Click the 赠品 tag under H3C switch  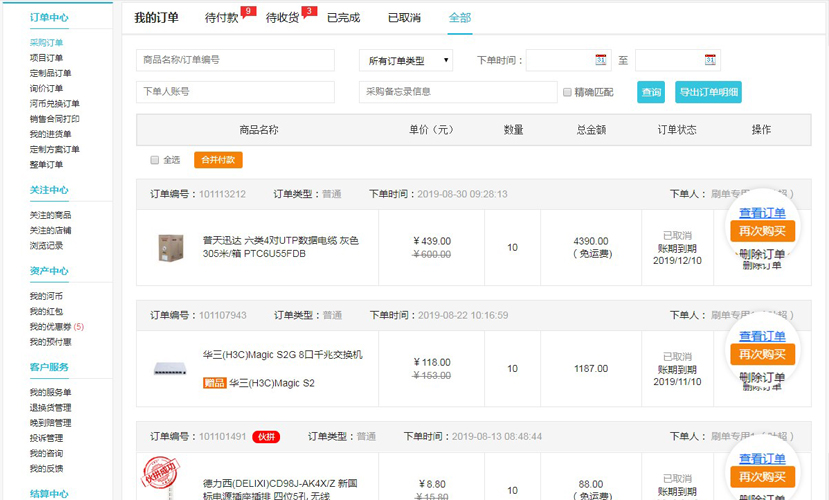click(x=215, y=383)
